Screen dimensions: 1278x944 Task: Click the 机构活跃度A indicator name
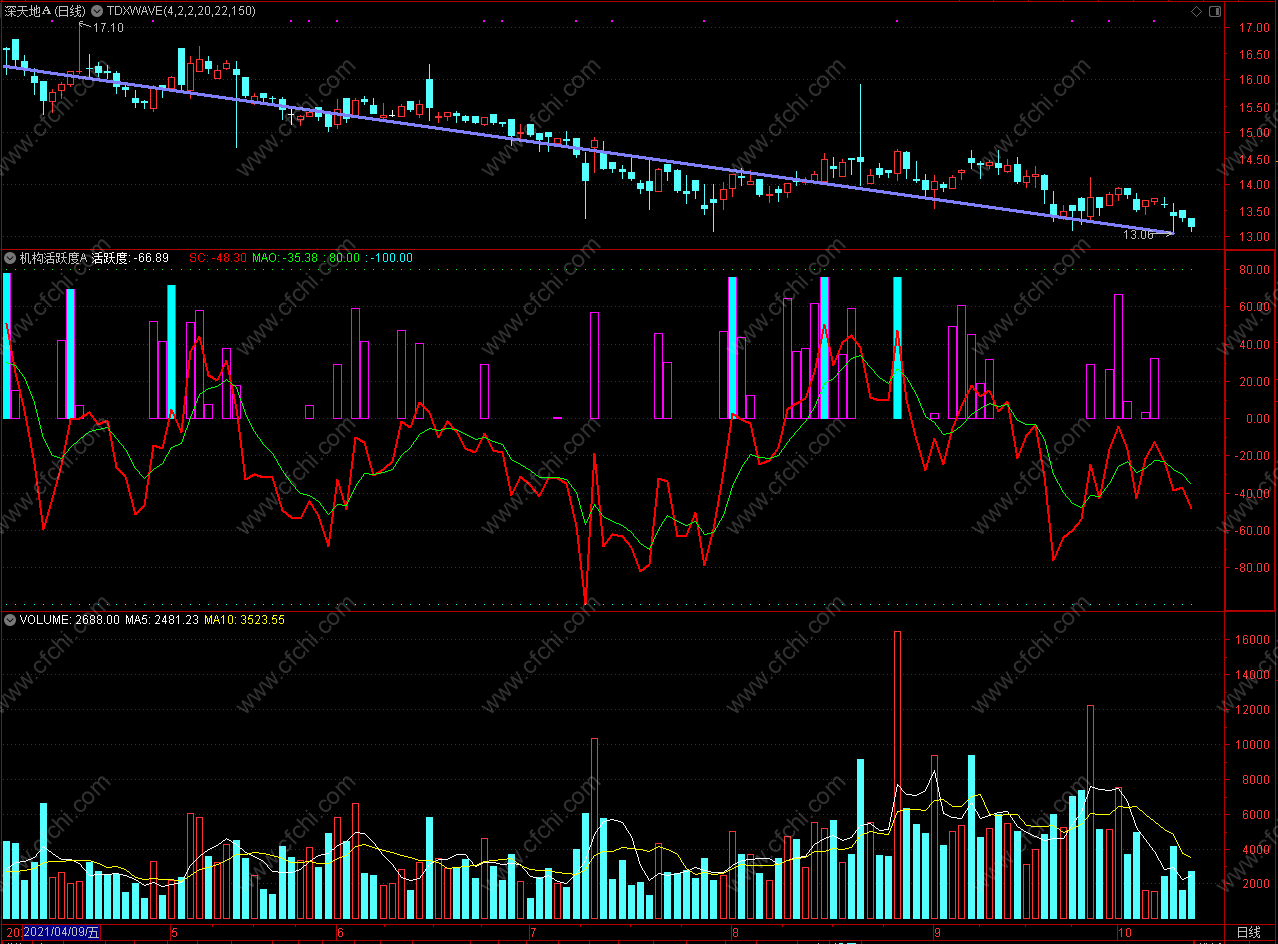tap(53, 258)
